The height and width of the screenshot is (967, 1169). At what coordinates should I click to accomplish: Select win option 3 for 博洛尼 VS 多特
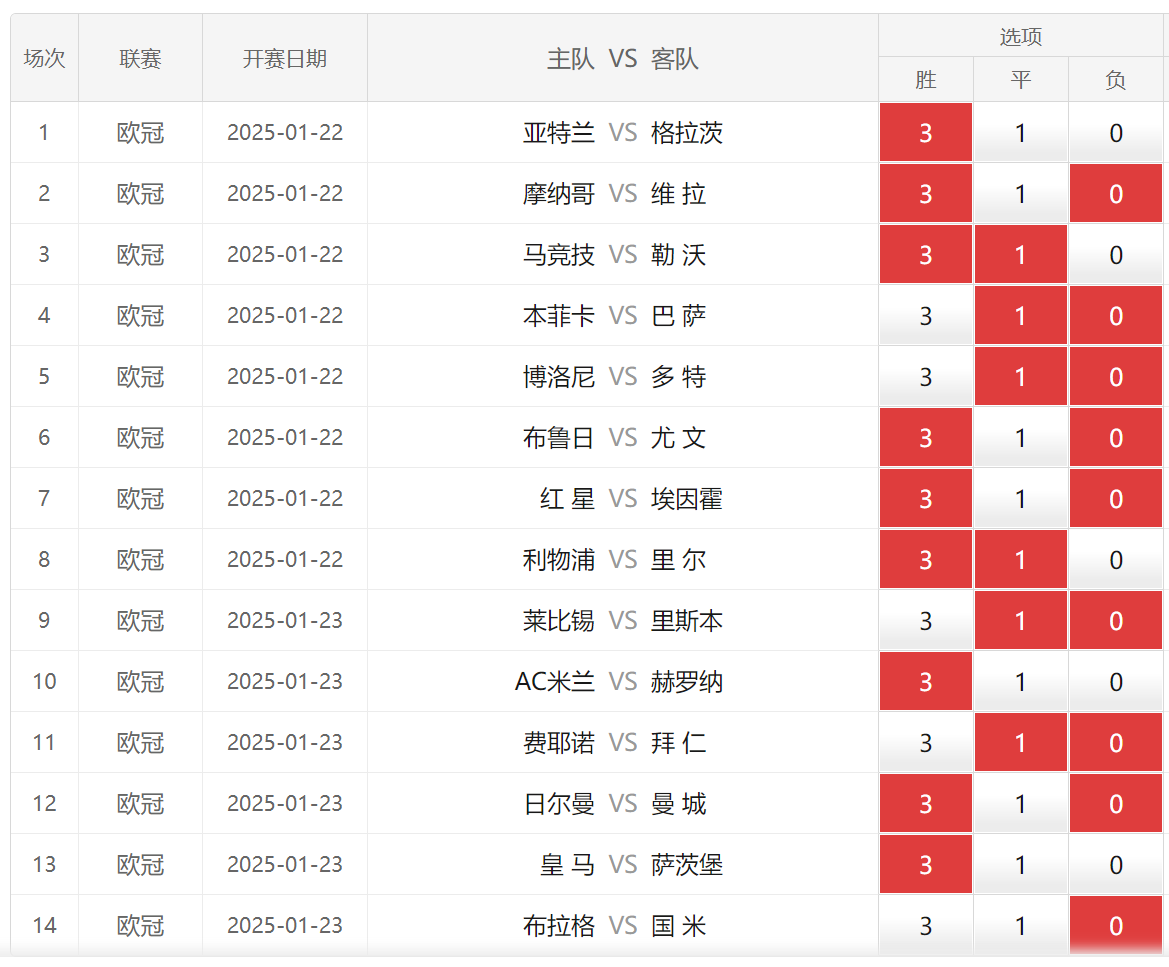pyautogui.click(x=925, y=377)
